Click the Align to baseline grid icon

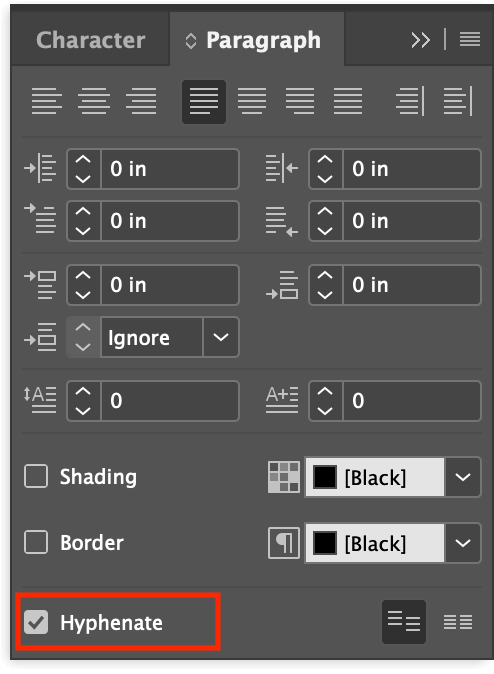click(x=458, y=622)
